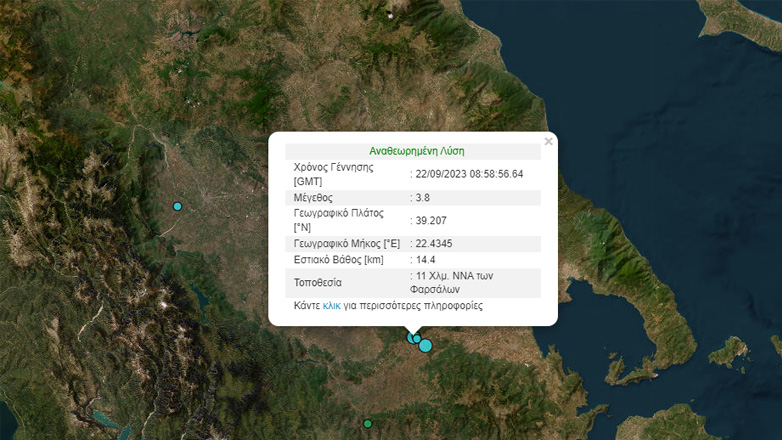Select the 'Τοποθεσία' label
Viewport: 782px width, 440px height.
pyautogui.click(x=318, y=282)
